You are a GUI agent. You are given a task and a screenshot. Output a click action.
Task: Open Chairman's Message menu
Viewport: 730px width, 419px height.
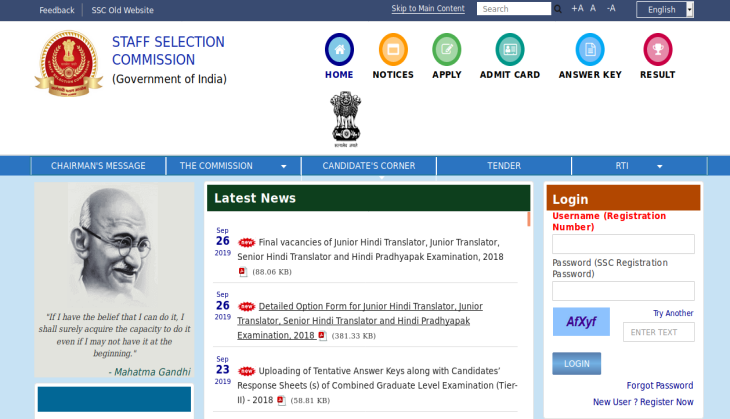pyautogui.click(x=98, y=166)
